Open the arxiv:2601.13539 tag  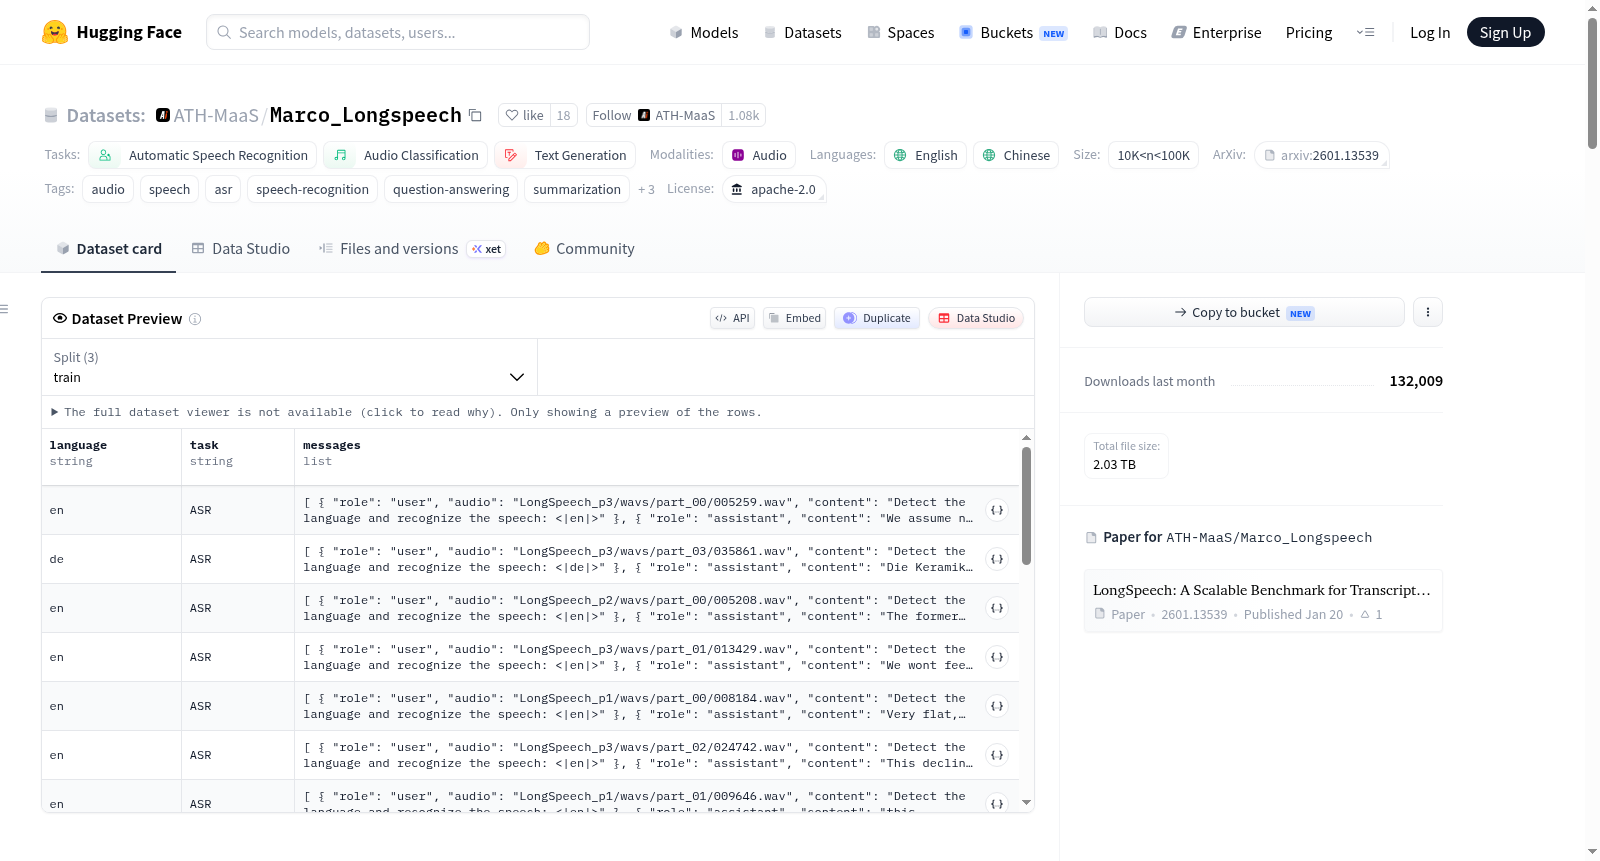pyautogui.click(x=1322, y=155)
